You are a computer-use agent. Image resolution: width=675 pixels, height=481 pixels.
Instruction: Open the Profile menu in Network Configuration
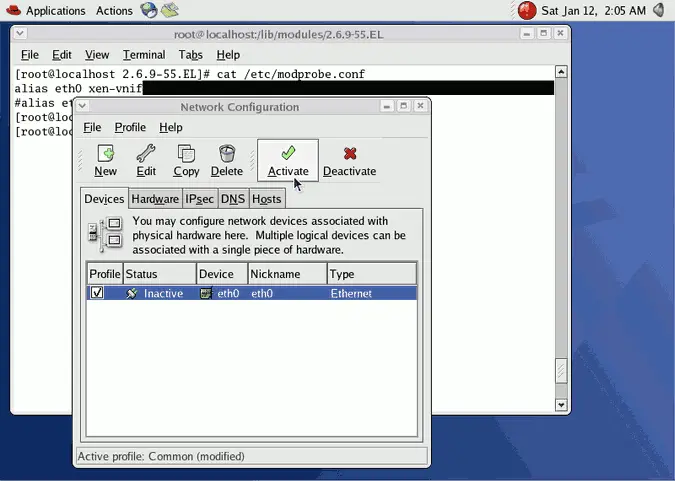[130, 128]
